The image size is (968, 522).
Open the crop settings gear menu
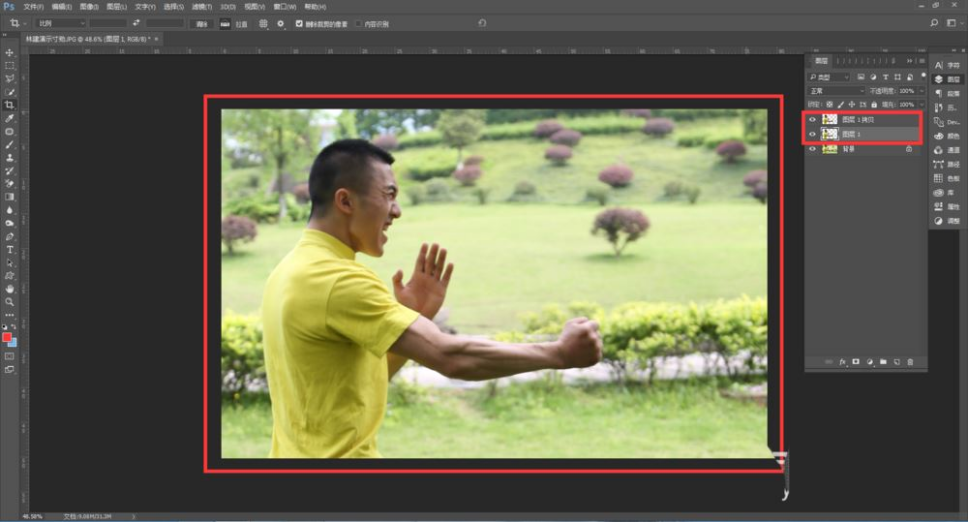[280, 23]
